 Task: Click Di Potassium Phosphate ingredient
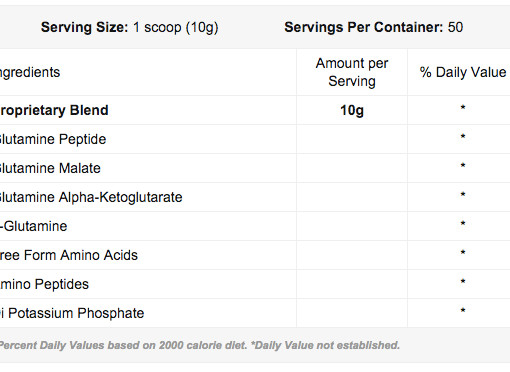click(x=72, y=313)
